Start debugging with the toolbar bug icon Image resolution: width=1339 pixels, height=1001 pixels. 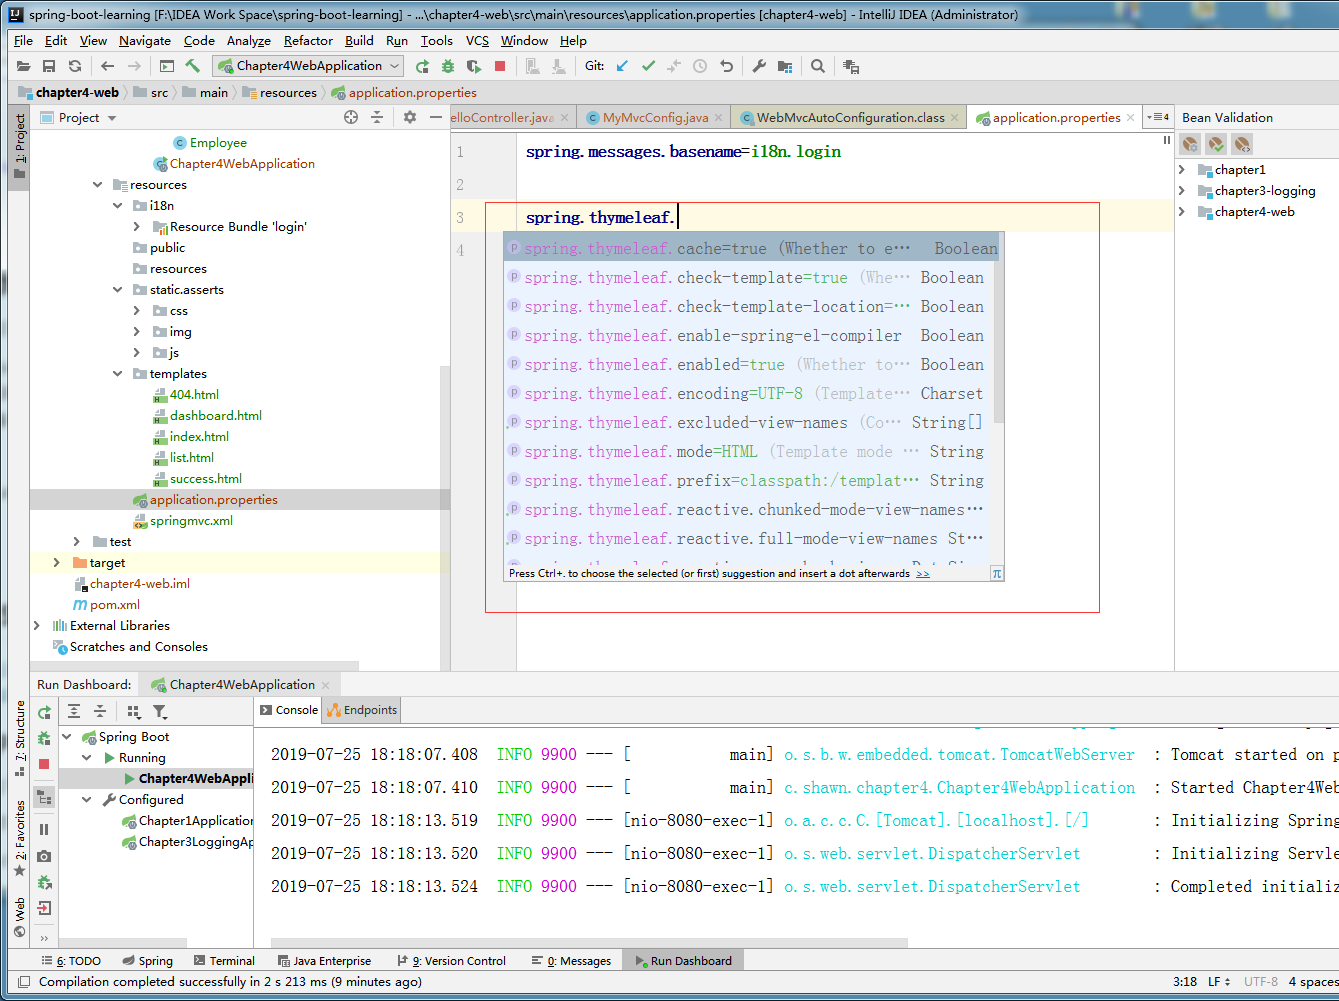[x=448, y=66]
